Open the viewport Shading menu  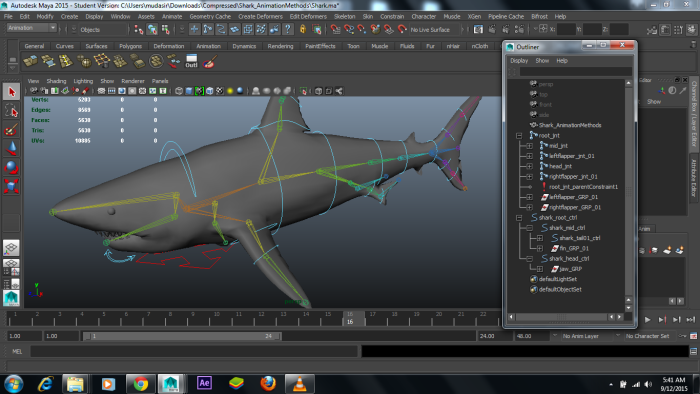pos(56,81)
